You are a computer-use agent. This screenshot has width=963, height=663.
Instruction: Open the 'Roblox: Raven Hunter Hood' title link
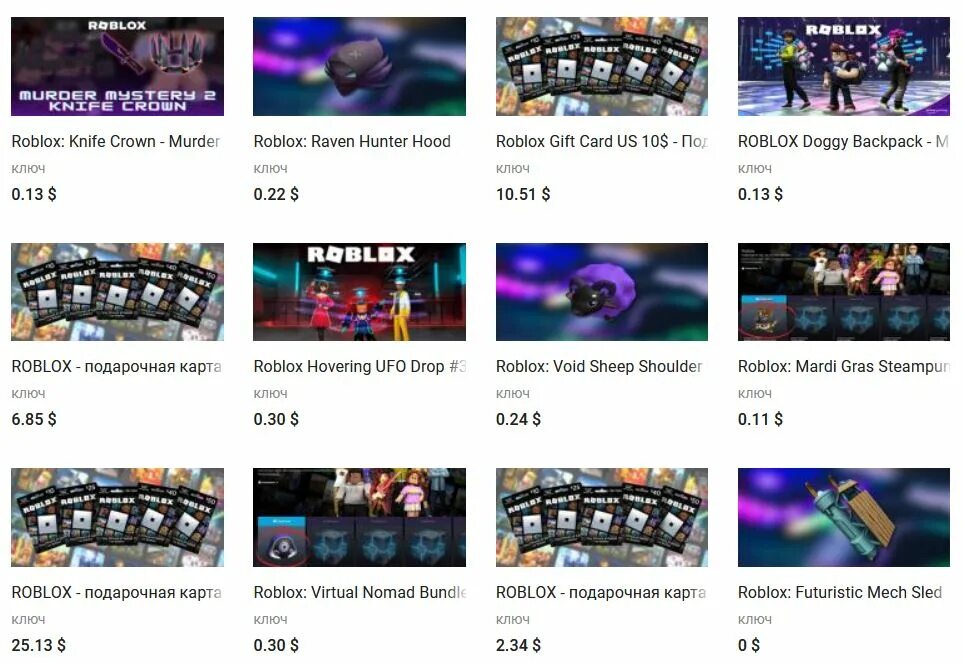[352, 141]
